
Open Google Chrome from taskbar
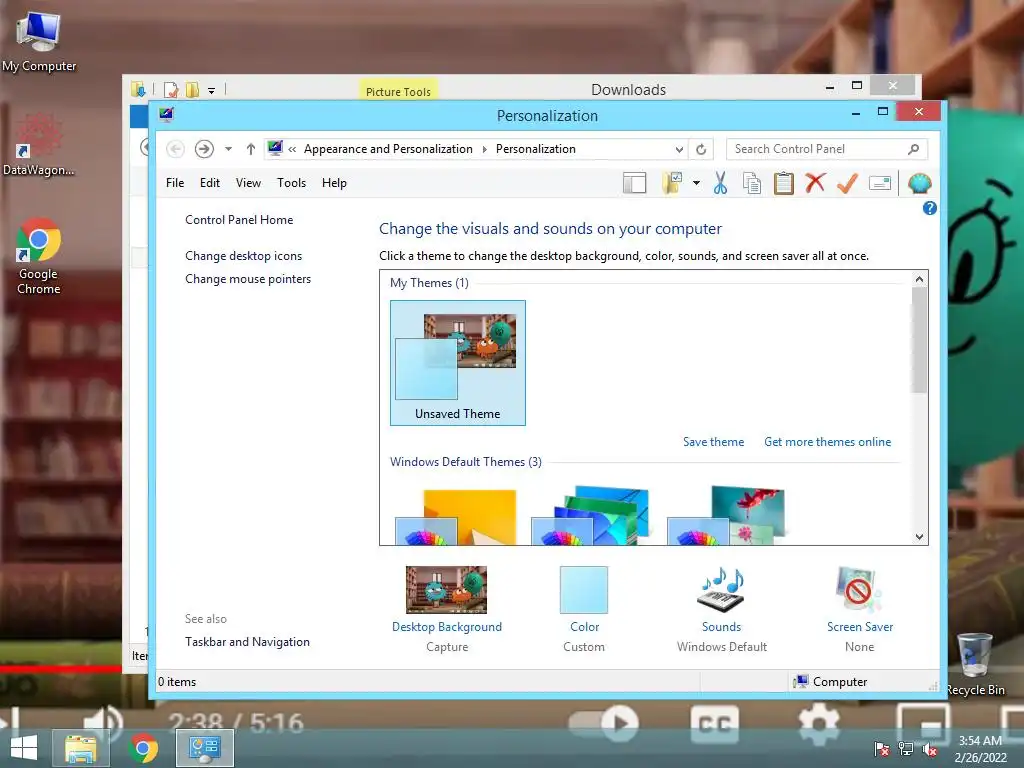[144, 748]
